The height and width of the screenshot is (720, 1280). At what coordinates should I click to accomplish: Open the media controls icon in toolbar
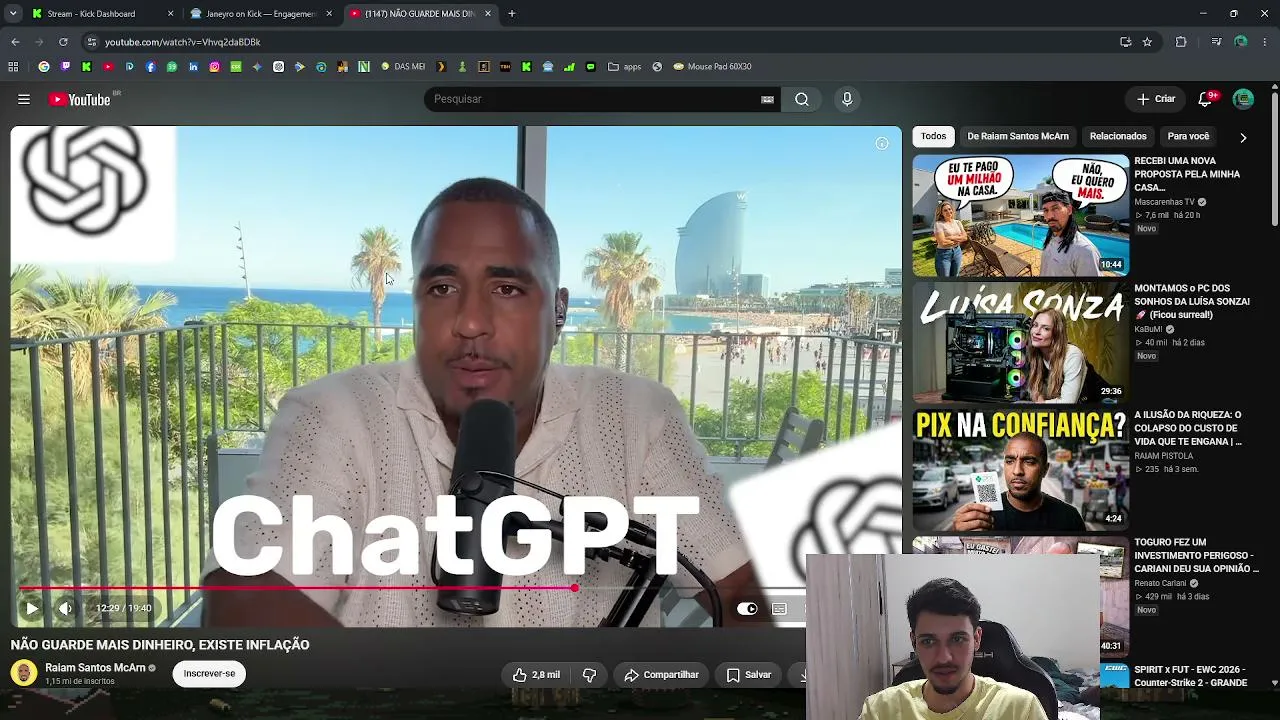tap(1216, 42)
